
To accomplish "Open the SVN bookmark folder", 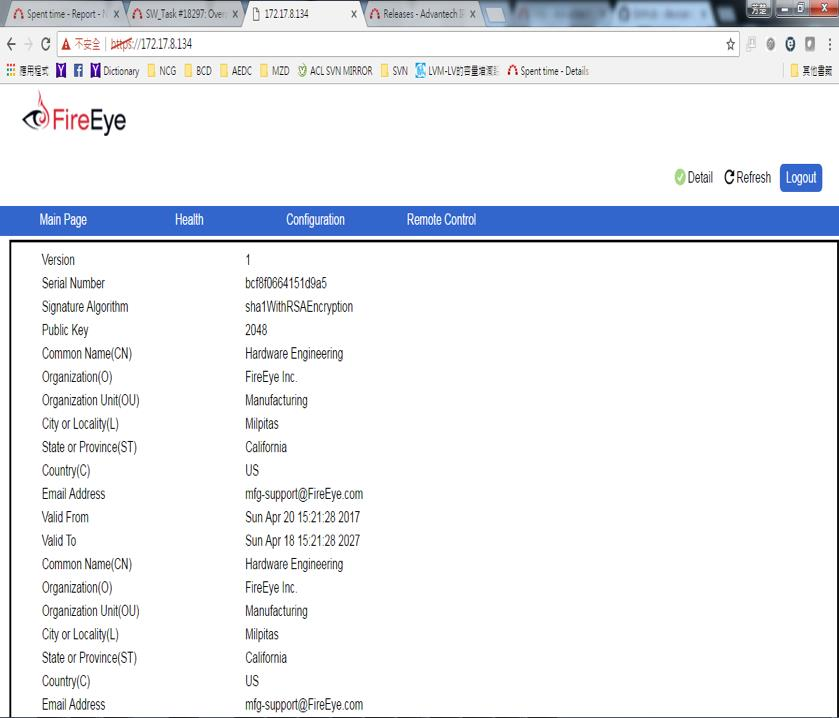I will click(x=394, y=71).
